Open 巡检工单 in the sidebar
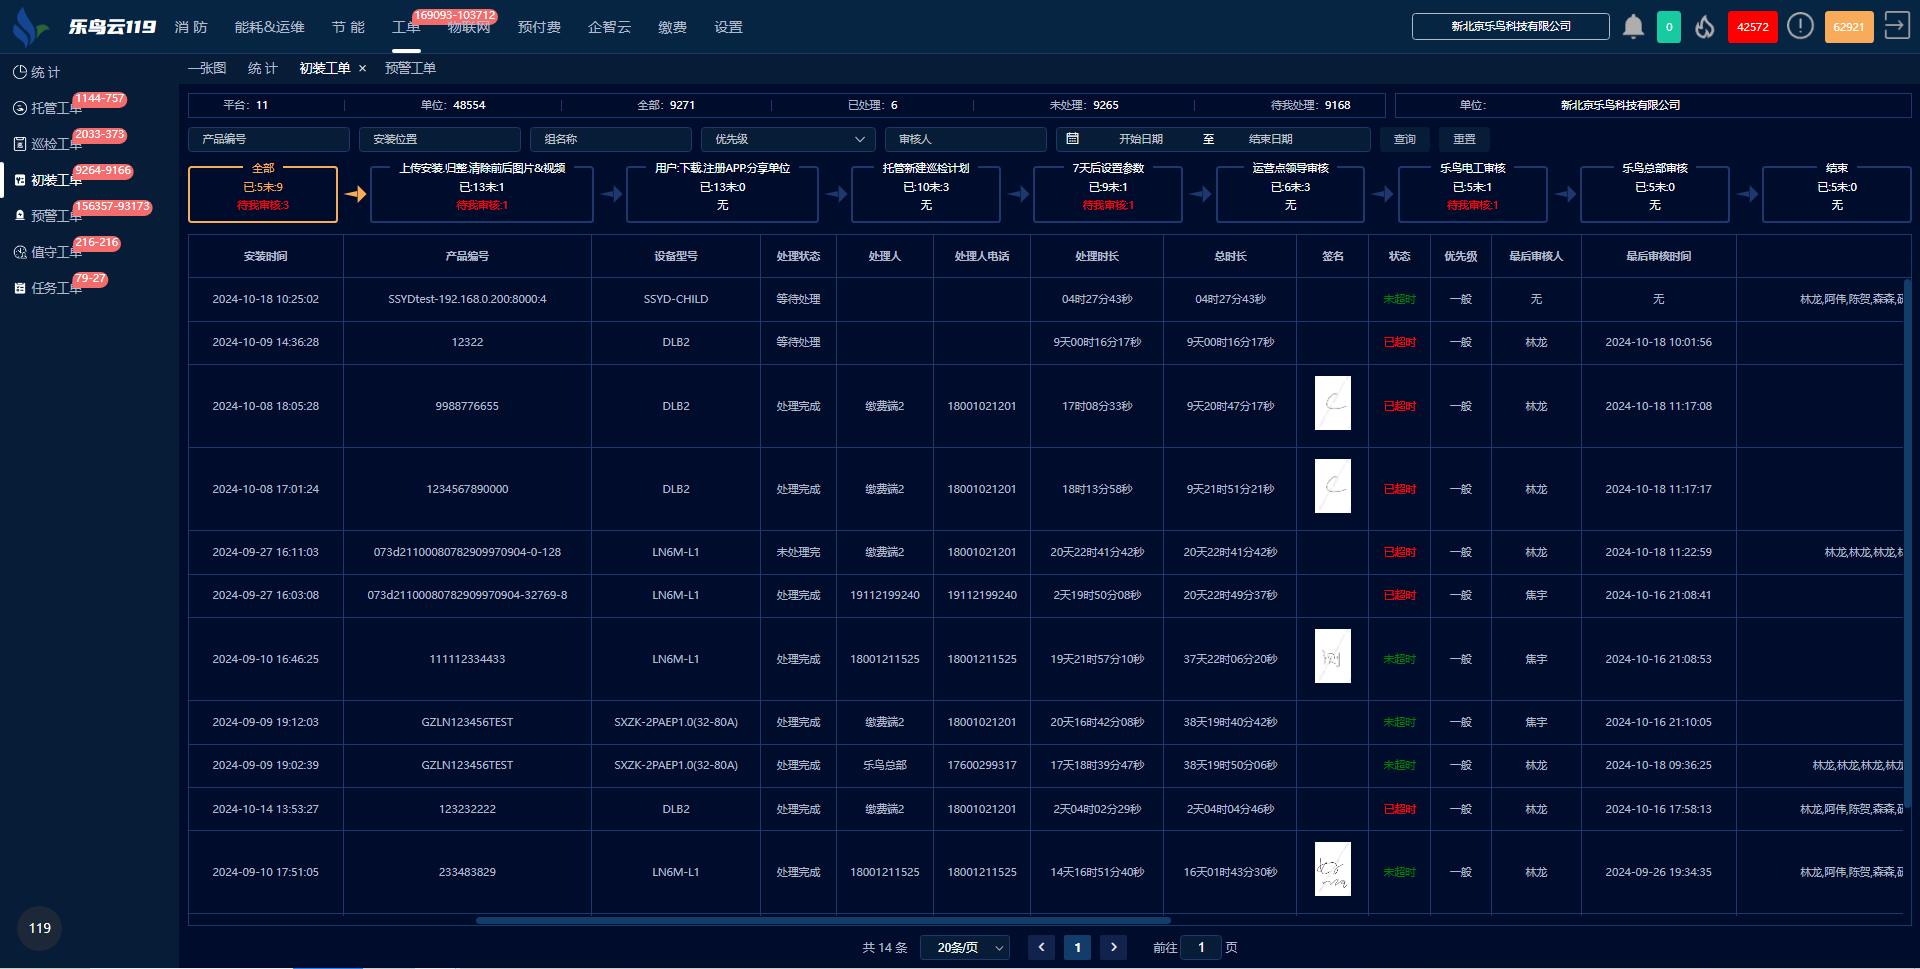The image size is (1920, 969). click(55, 144)
